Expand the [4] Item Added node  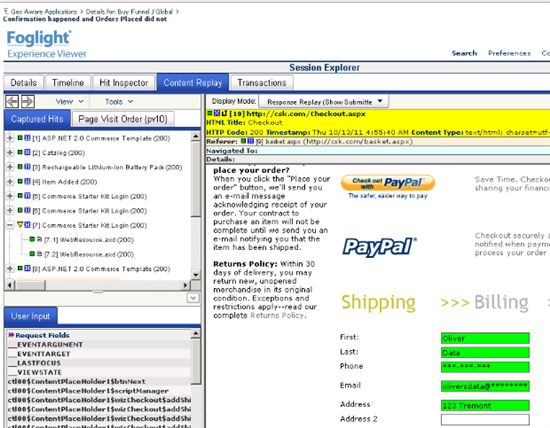pos(10,181)
